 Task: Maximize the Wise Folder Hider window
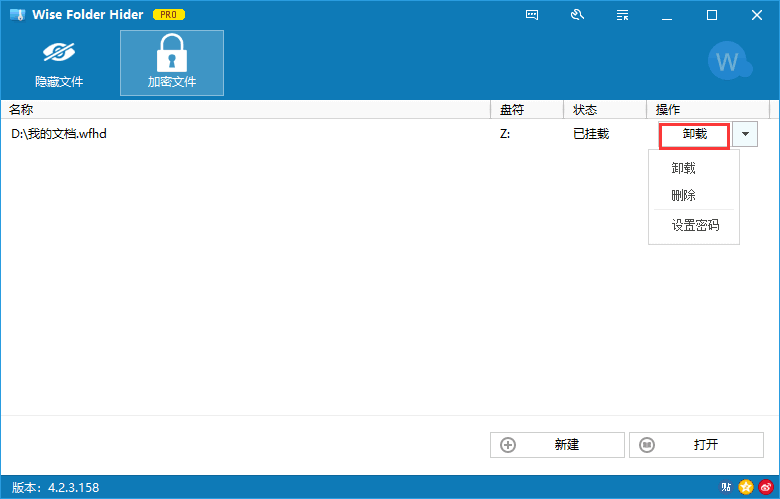(x=712, y=15)
